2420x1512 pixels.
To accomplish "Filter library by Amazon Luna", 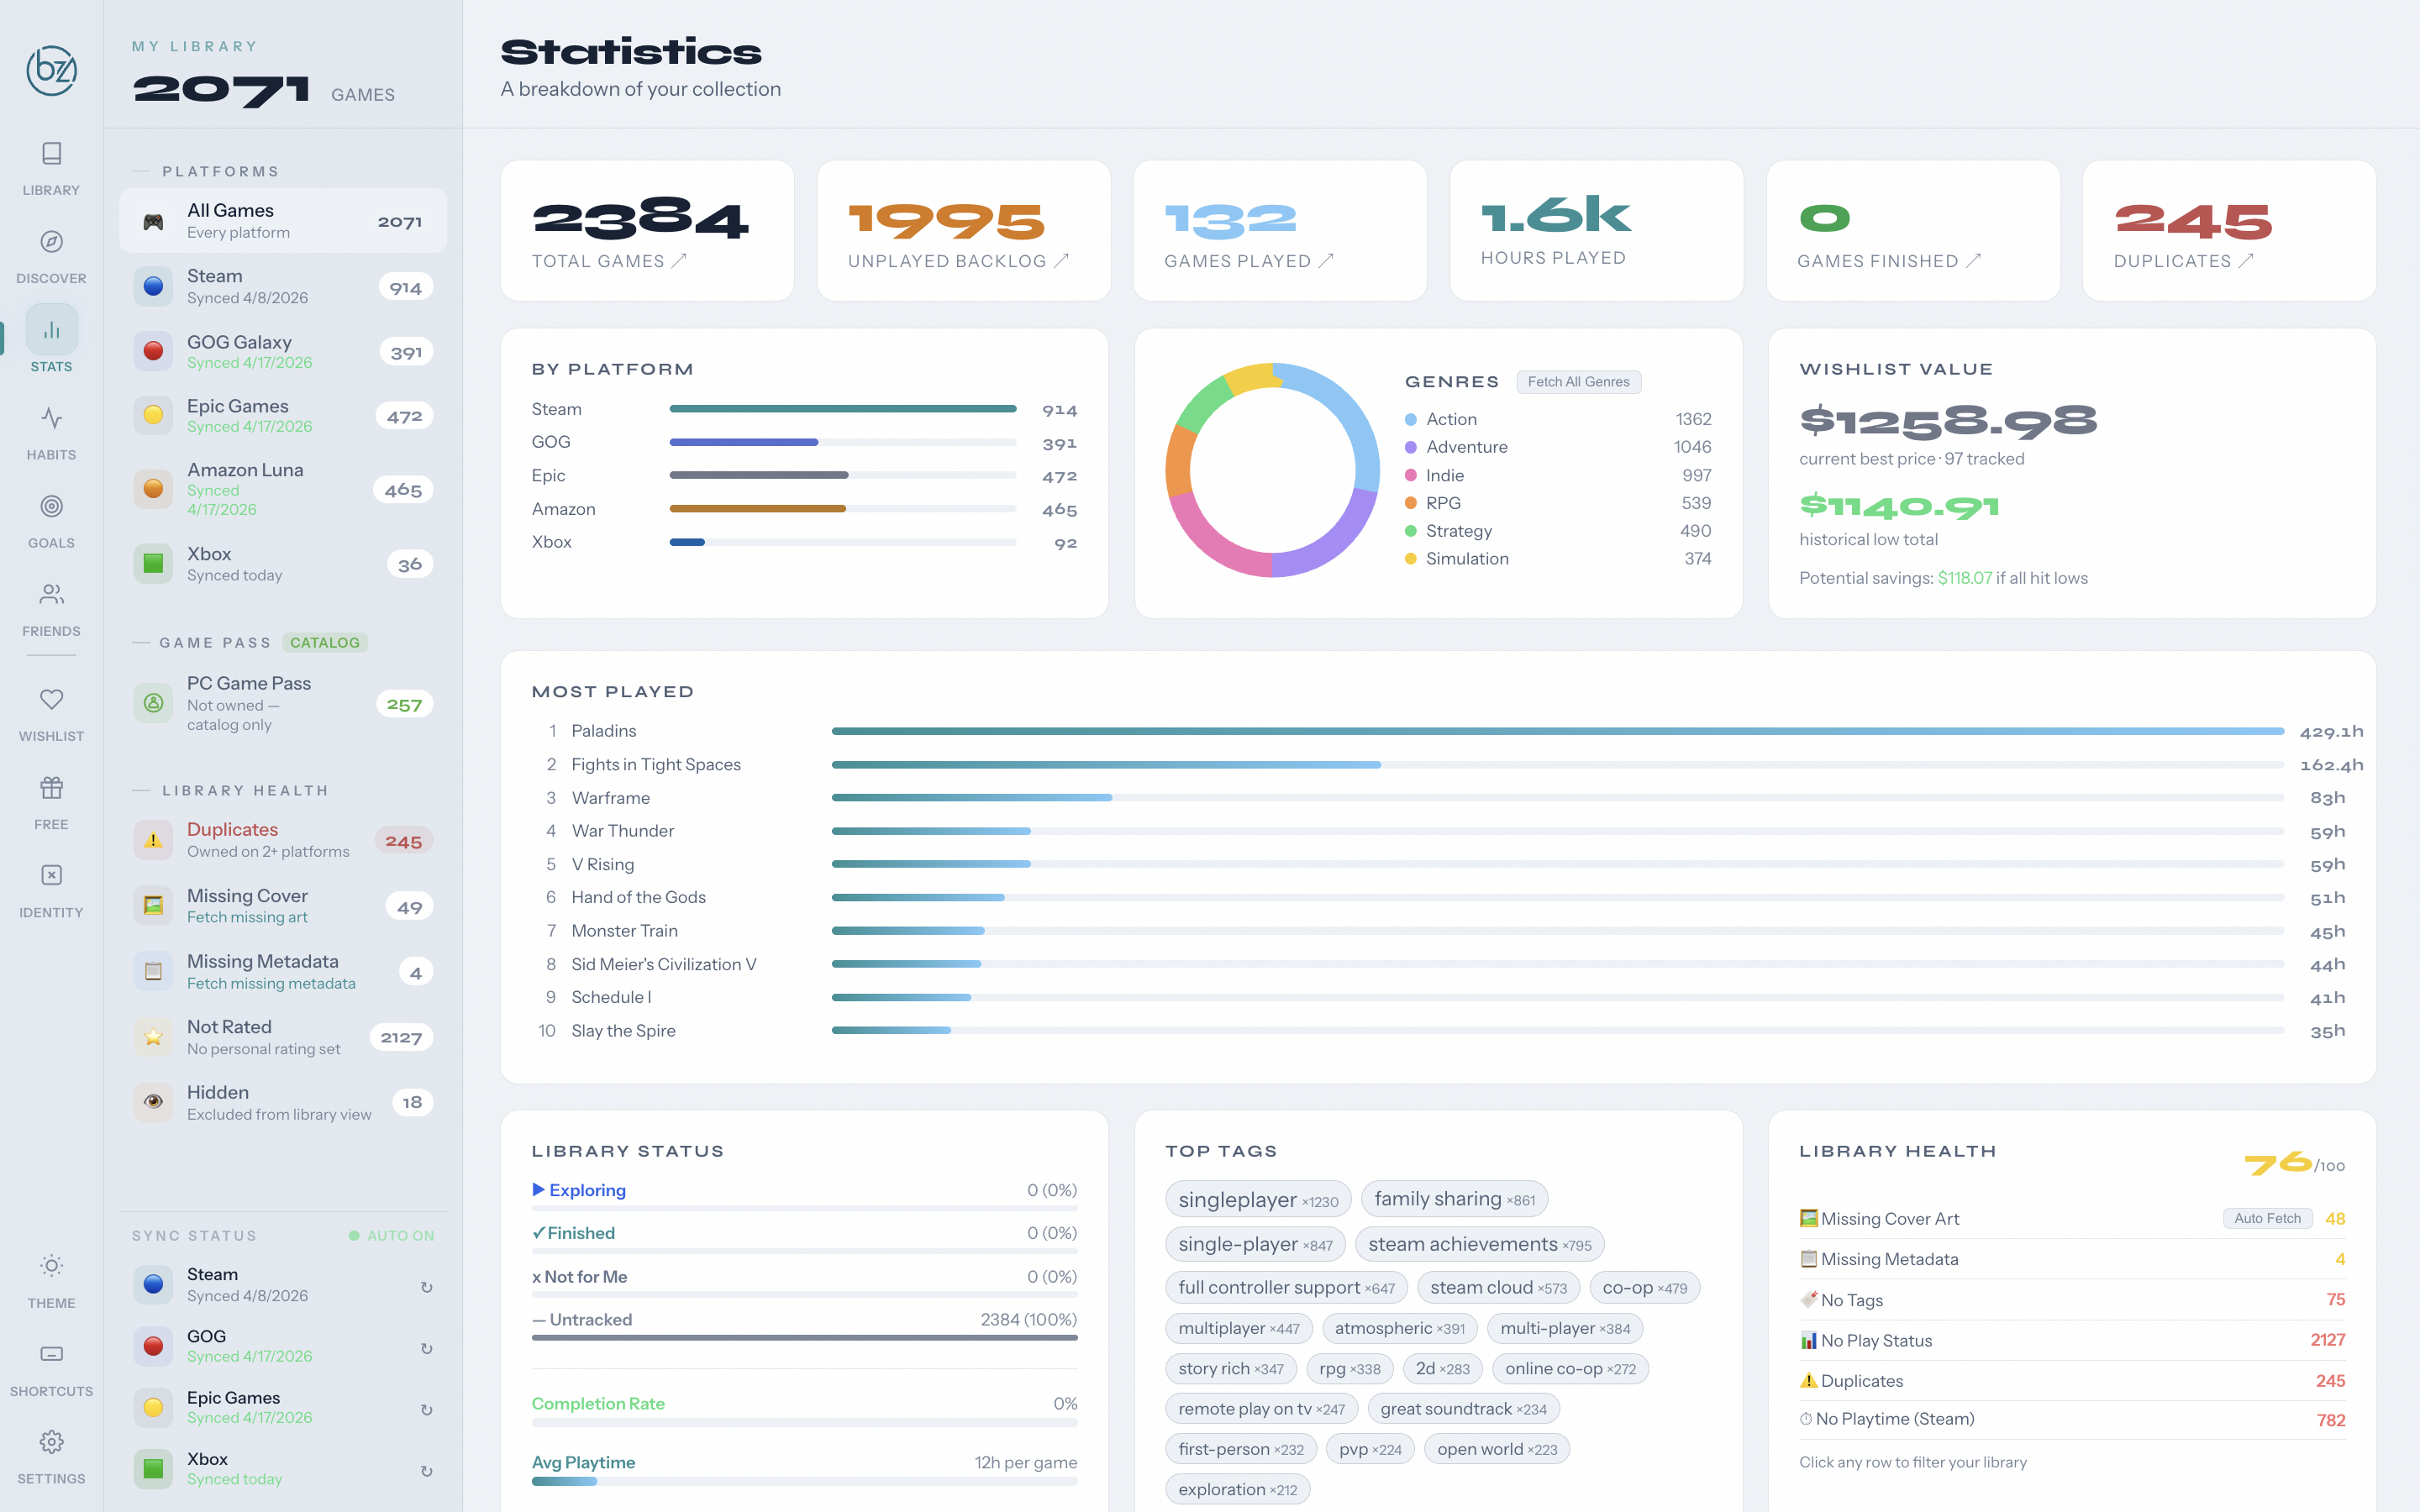I will [283, 489].
